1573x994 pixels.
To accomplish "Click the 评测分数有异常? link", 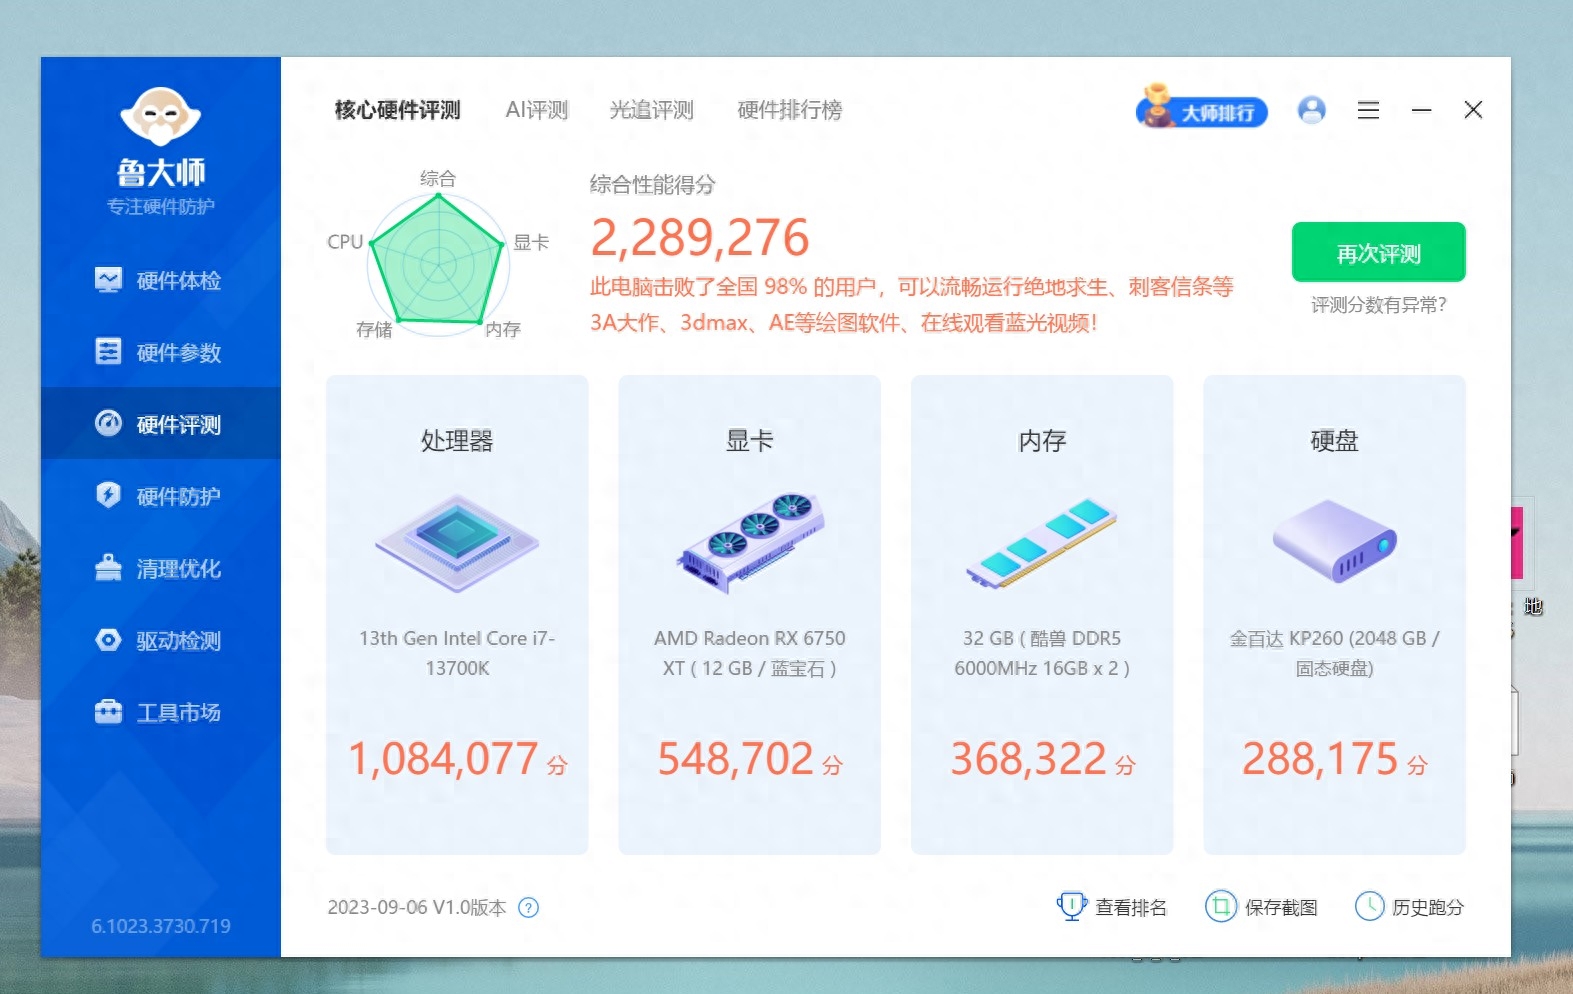I will pyautogui.click(x=1378, y=305).
